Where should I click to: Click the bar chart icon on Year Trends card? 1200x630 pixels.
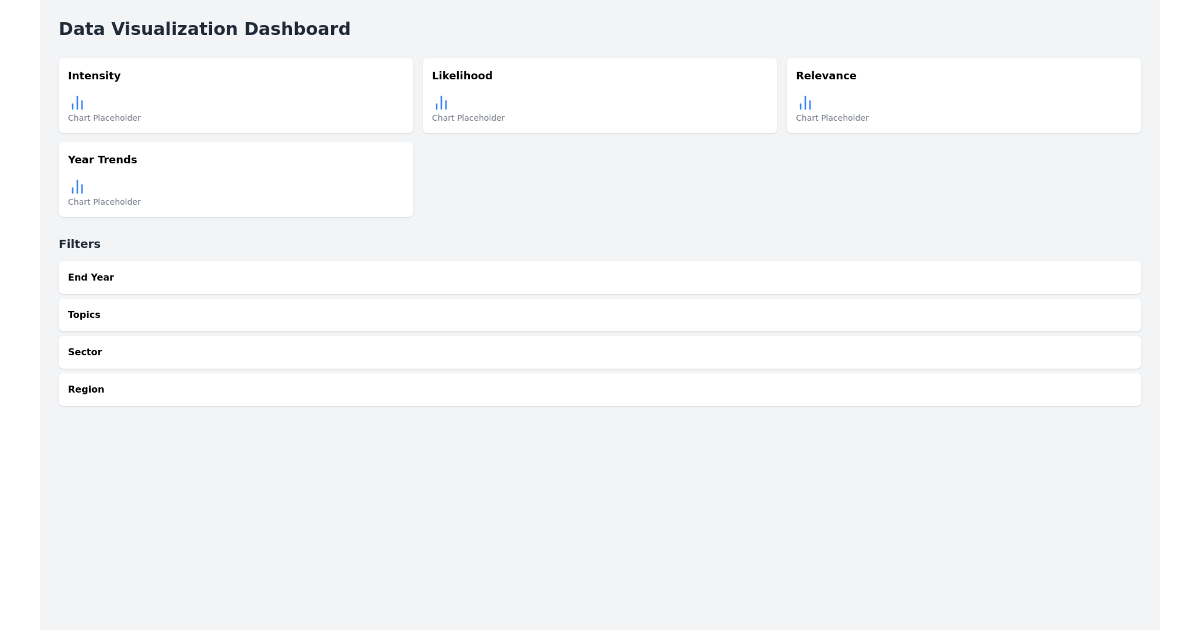point(77,186)
